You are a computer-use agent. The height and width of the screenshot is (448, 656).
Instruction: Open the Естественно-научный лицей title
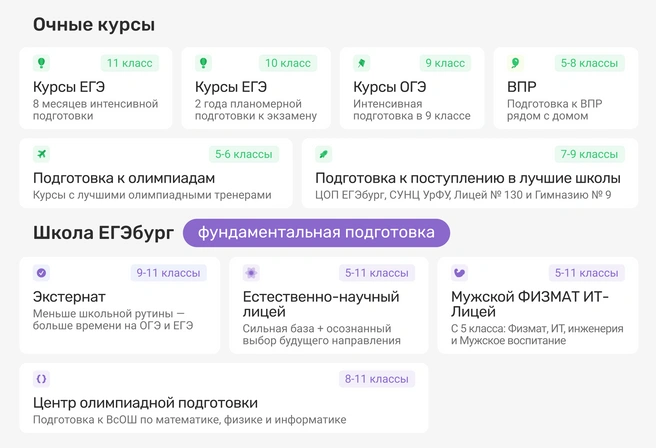tap(321, 304)
